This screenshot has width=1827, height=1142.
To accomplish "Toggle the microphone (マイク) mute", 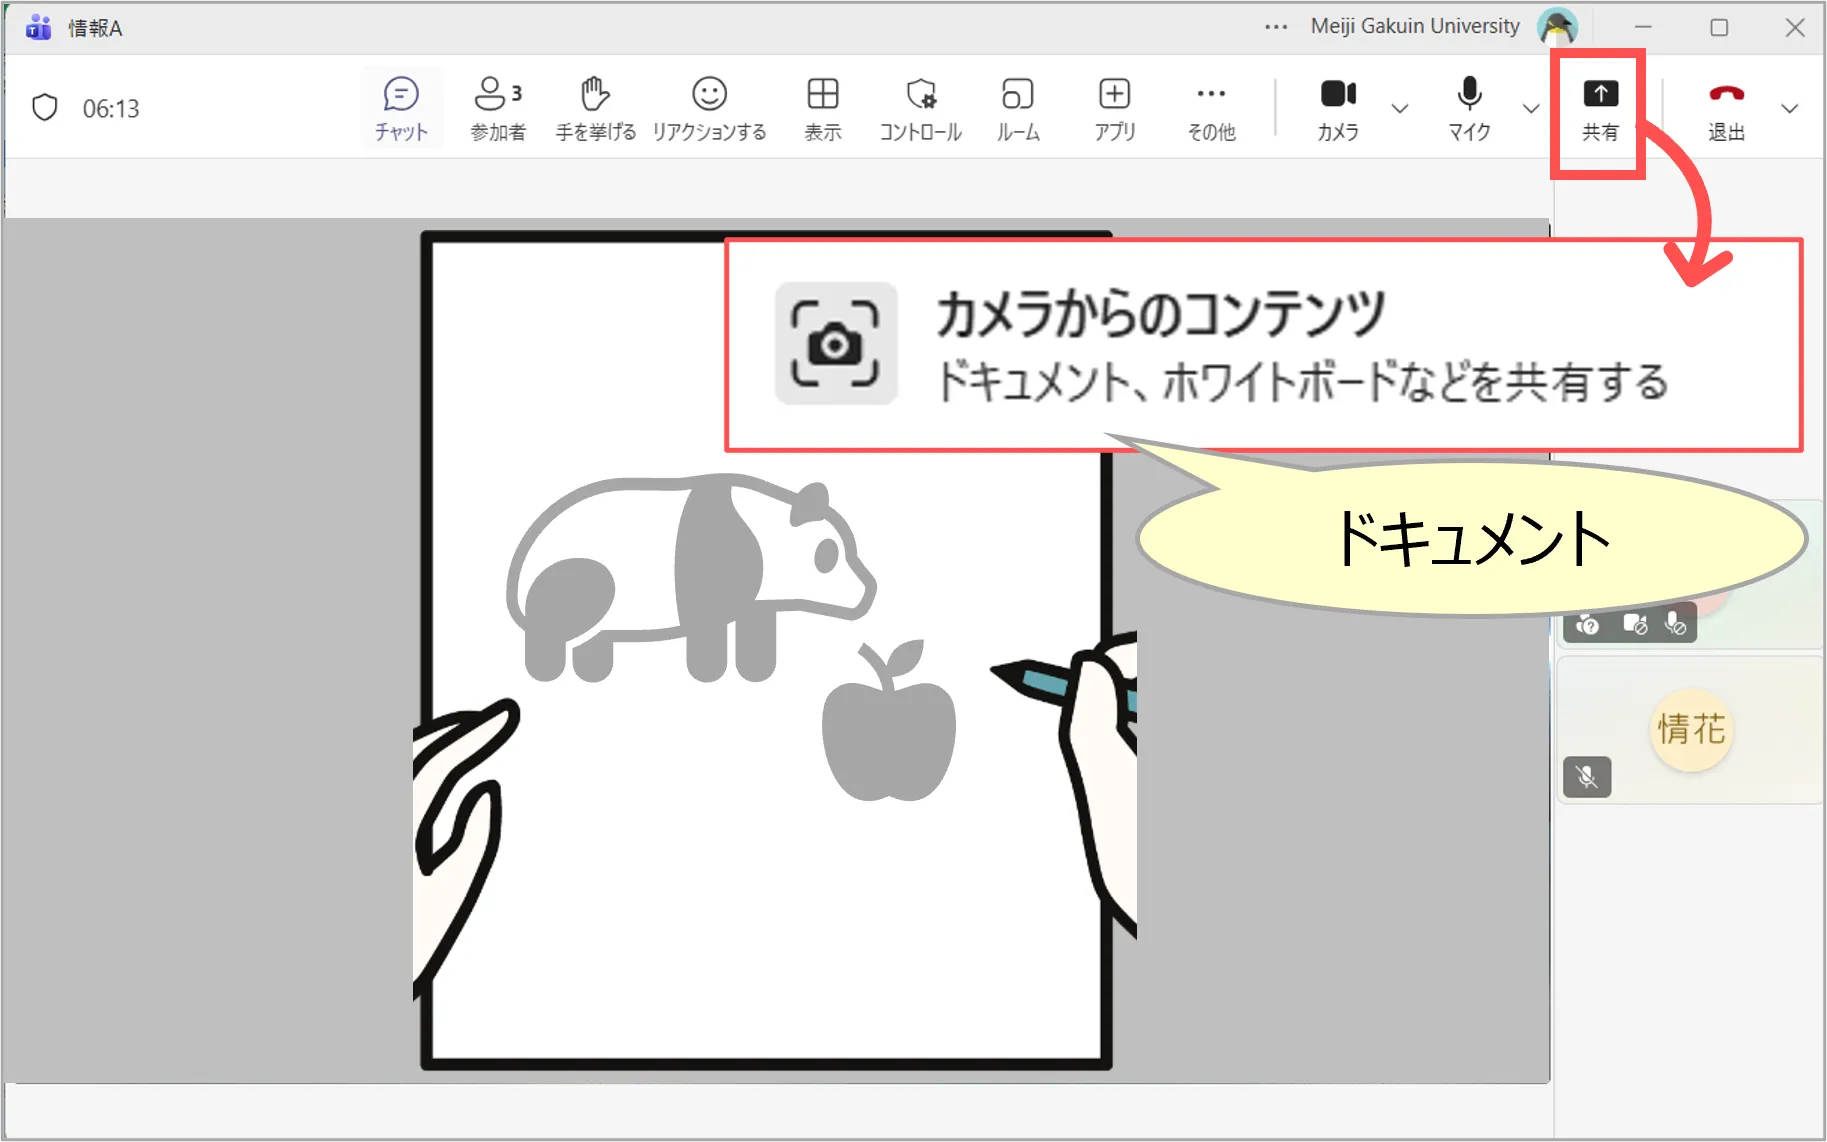I will tap(1469, 108).
